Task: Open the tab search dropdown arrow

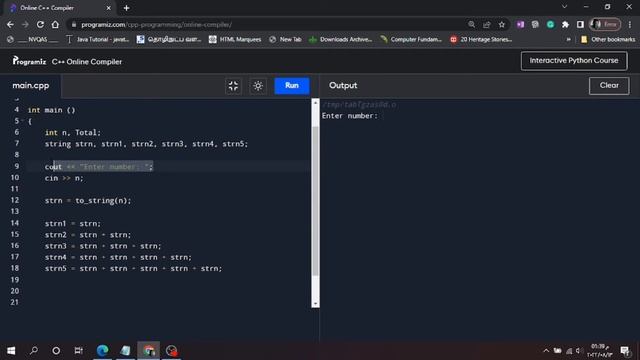Action: point(564,7)
